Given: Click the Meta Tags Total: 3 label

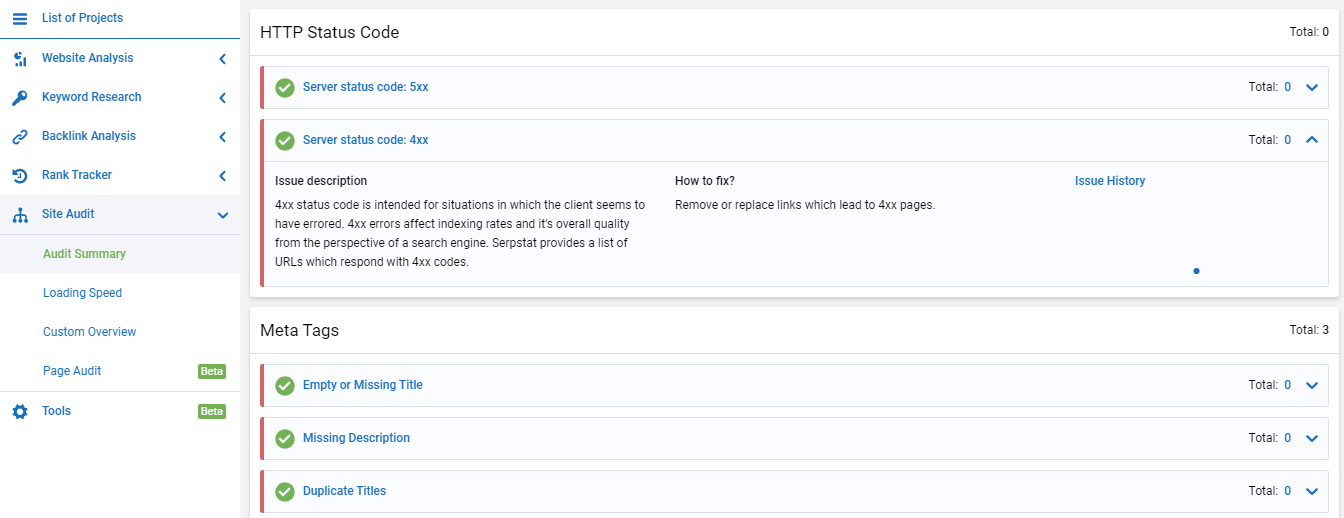Looking at the screenshot, I should pos(1309,330).
